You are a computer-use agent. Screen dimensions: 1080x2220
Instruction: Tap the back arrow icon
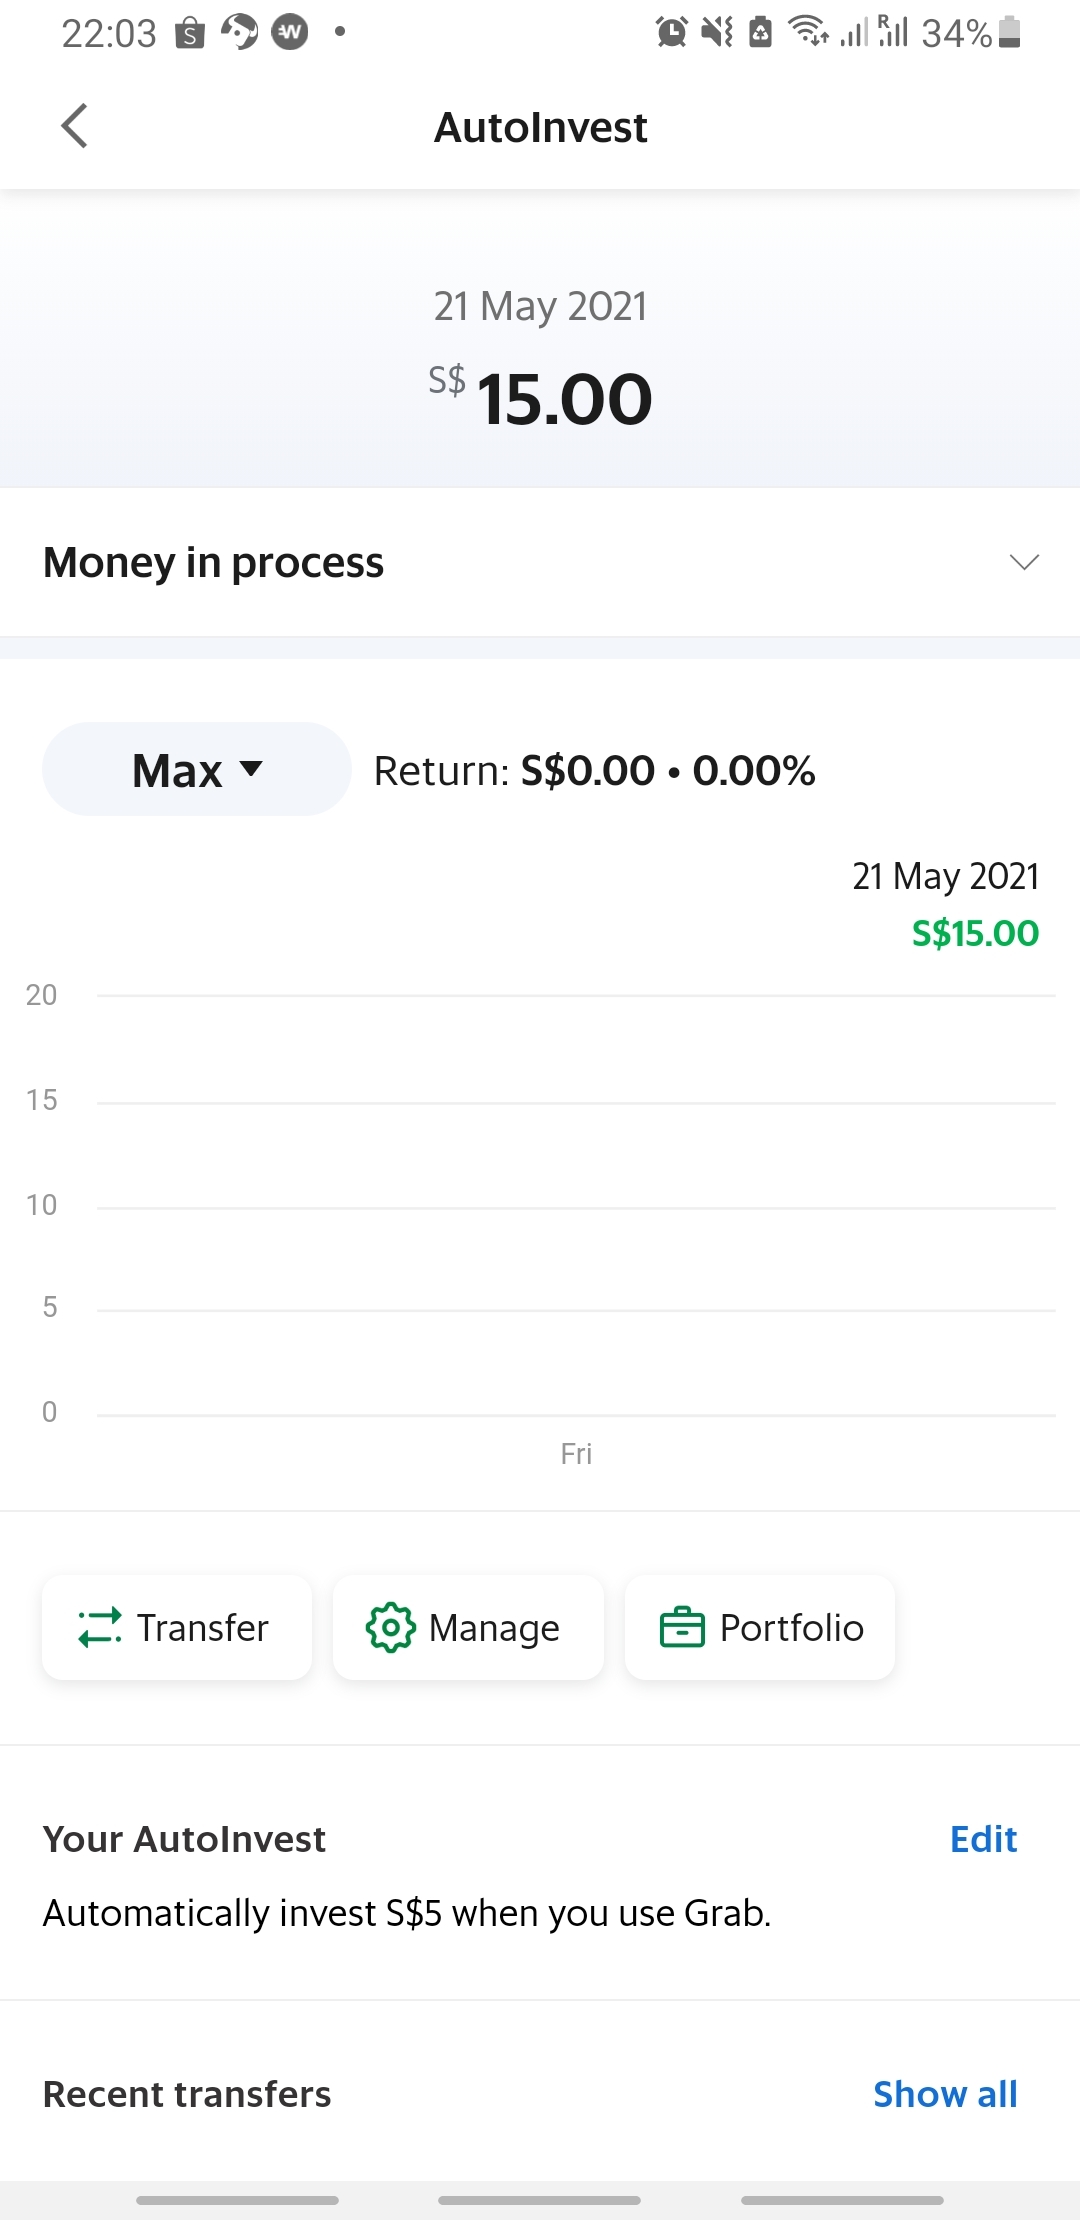click(75, 126)
